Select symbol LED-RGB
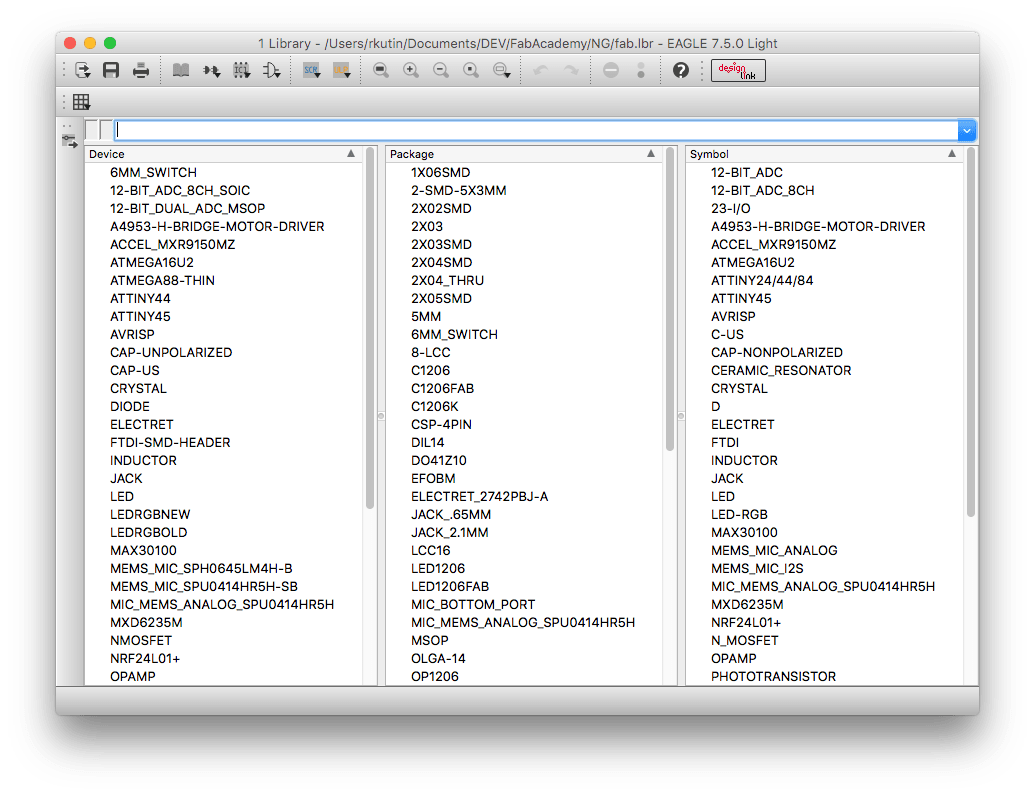 click(x=739, y=514)
